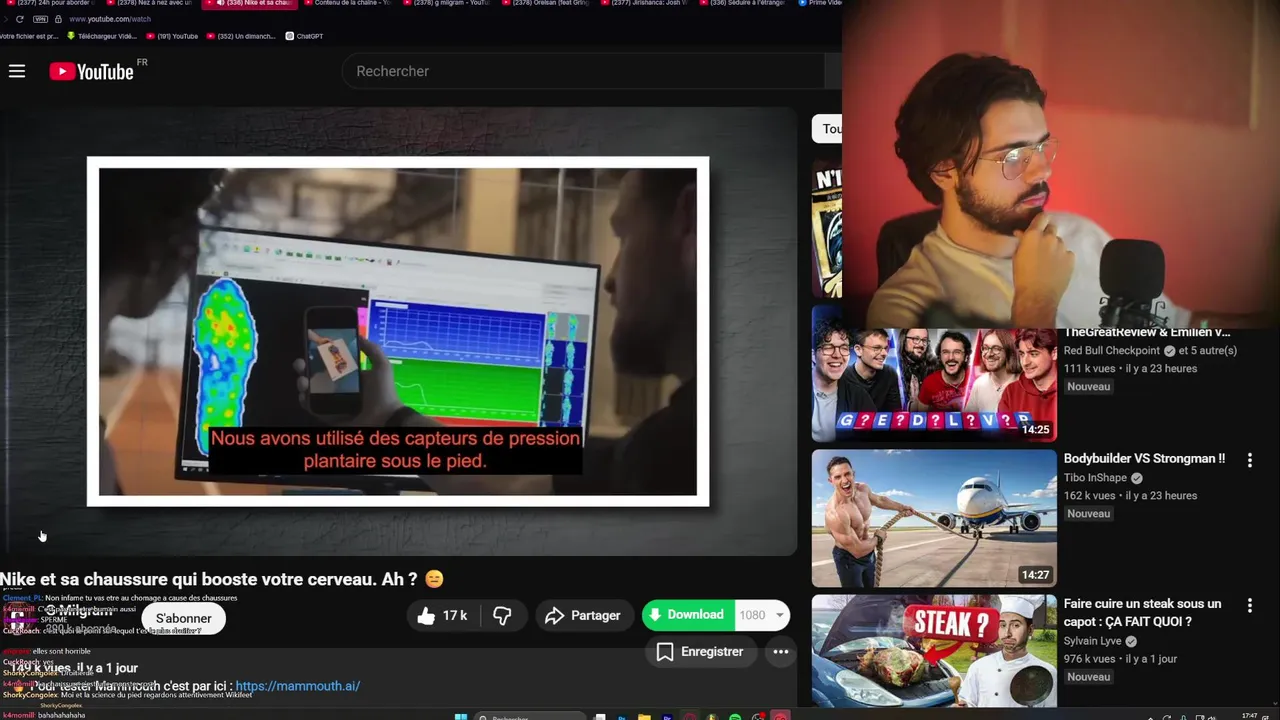Screen dimensions: 1280x720
Task: Open the site info lock icon
Action: (58, 19)
